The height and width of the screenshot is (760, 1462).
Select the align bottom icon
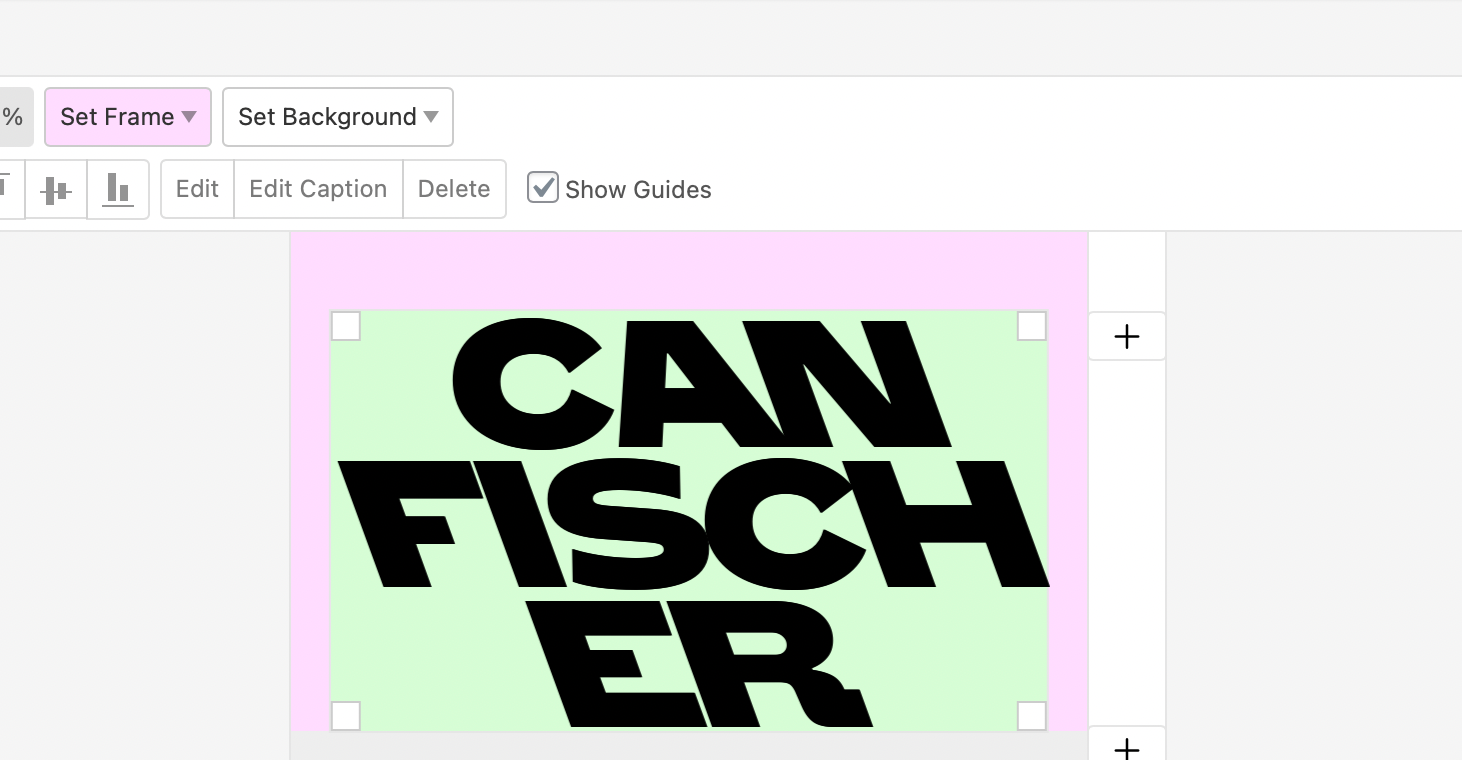point(118,189)
